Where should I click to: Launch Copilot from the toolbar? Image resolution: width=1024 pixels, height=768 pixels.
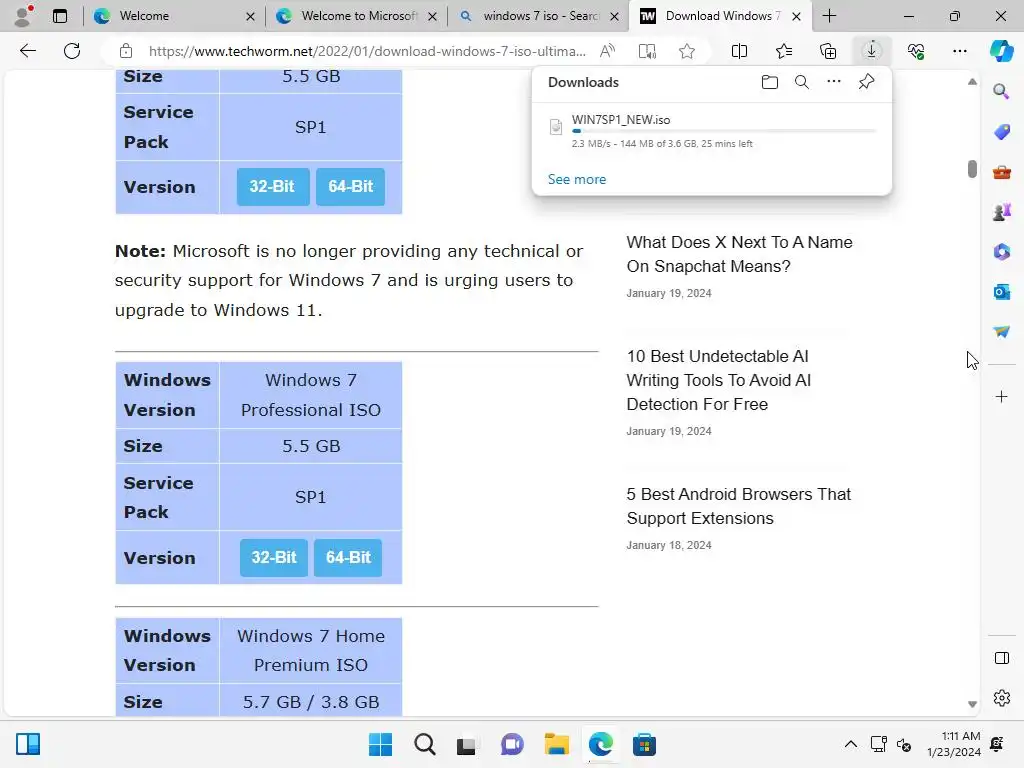coord(1001,51)
